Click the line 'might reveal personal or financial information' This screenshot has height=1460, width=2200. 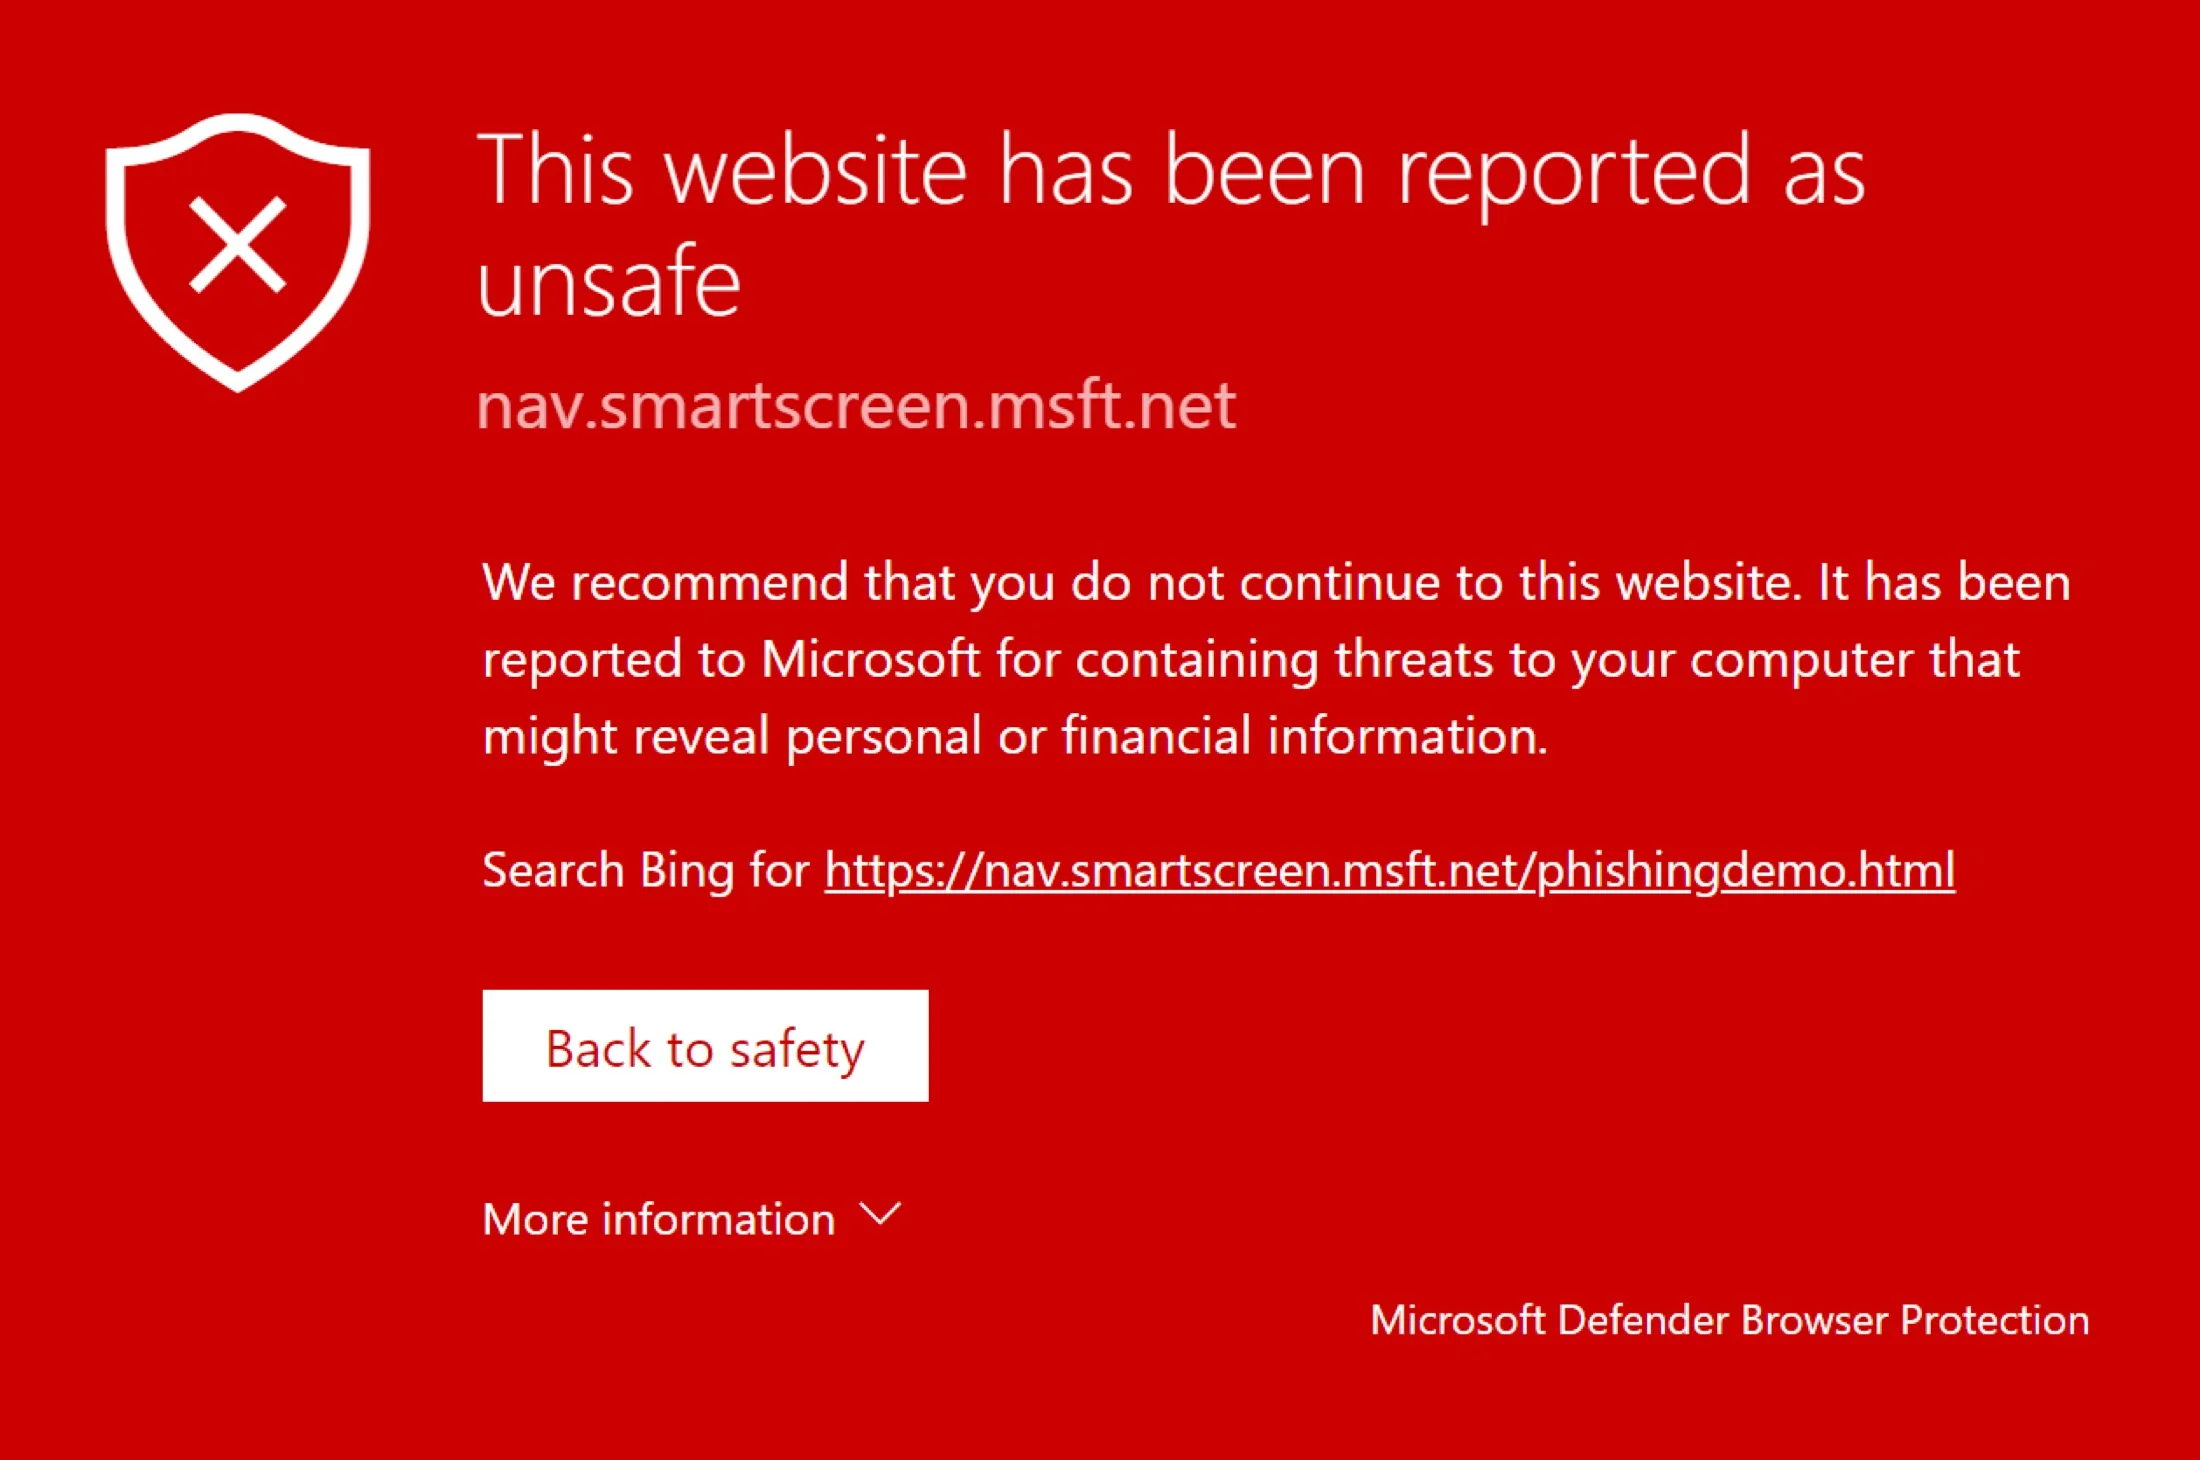pyautogui.click(x=1014, y=736)
